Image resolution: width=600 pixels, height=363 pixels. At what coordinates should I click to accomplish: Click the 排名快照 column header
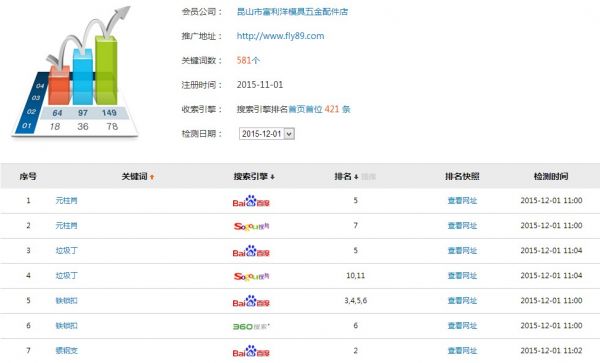click(462, 176)
